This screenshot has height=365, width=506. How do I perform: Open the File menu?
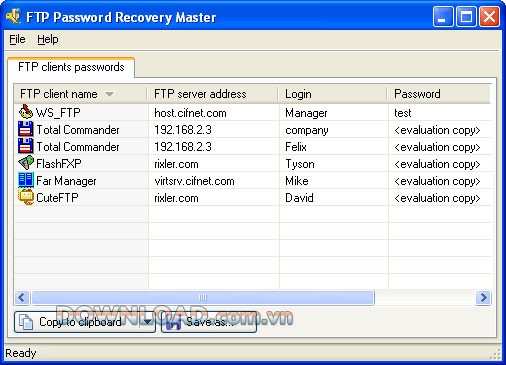(17, 39)
